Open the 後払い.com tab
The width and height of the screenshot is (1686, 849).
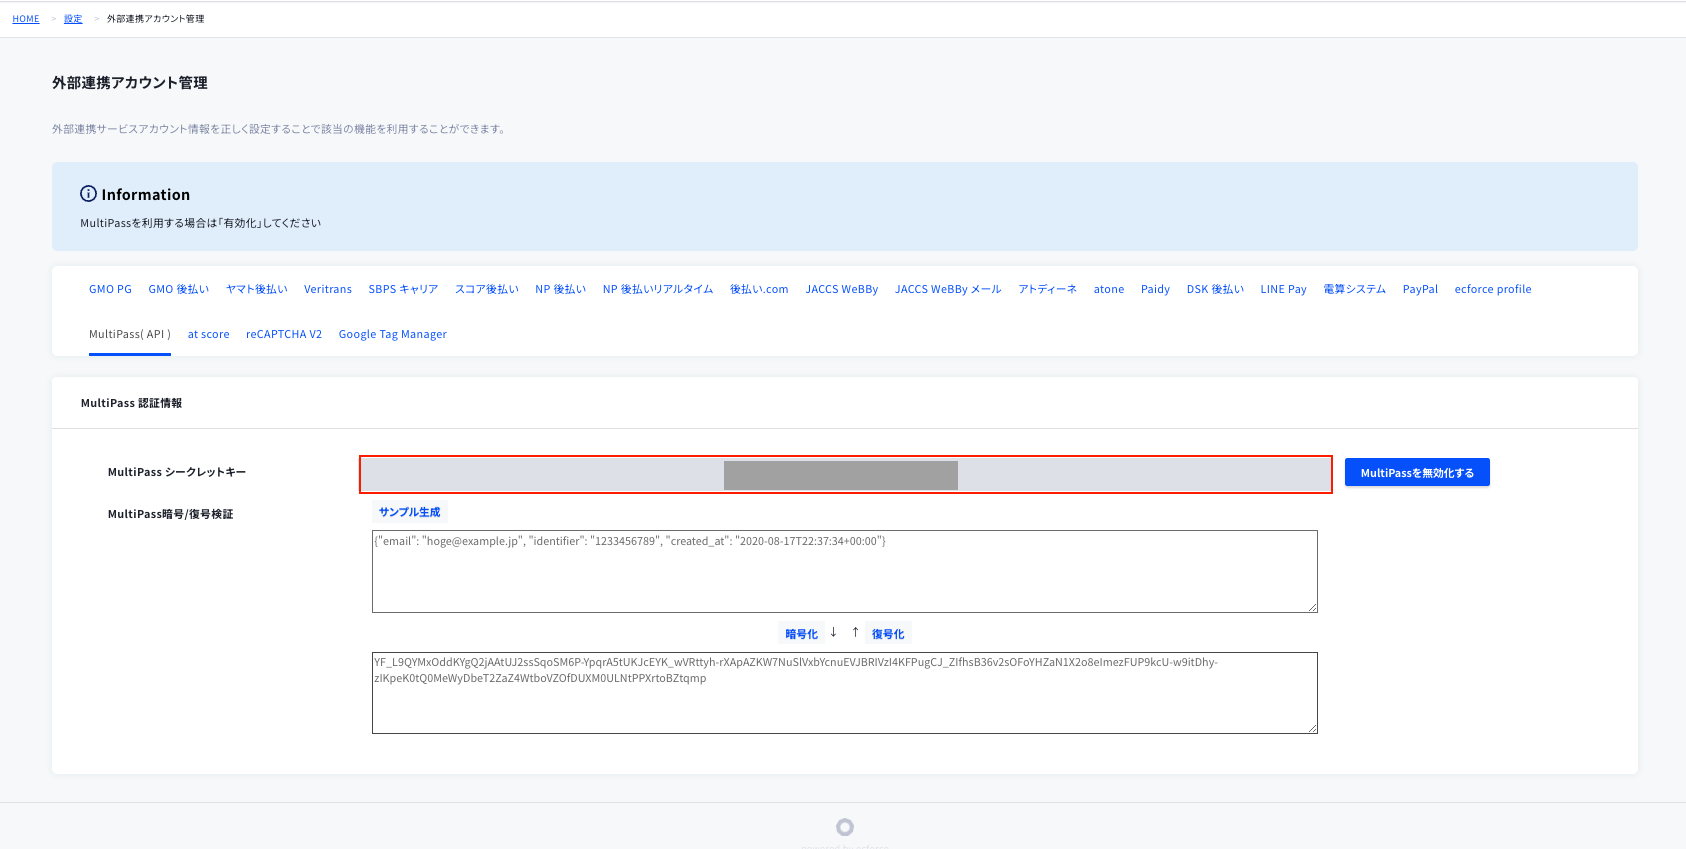759,289
